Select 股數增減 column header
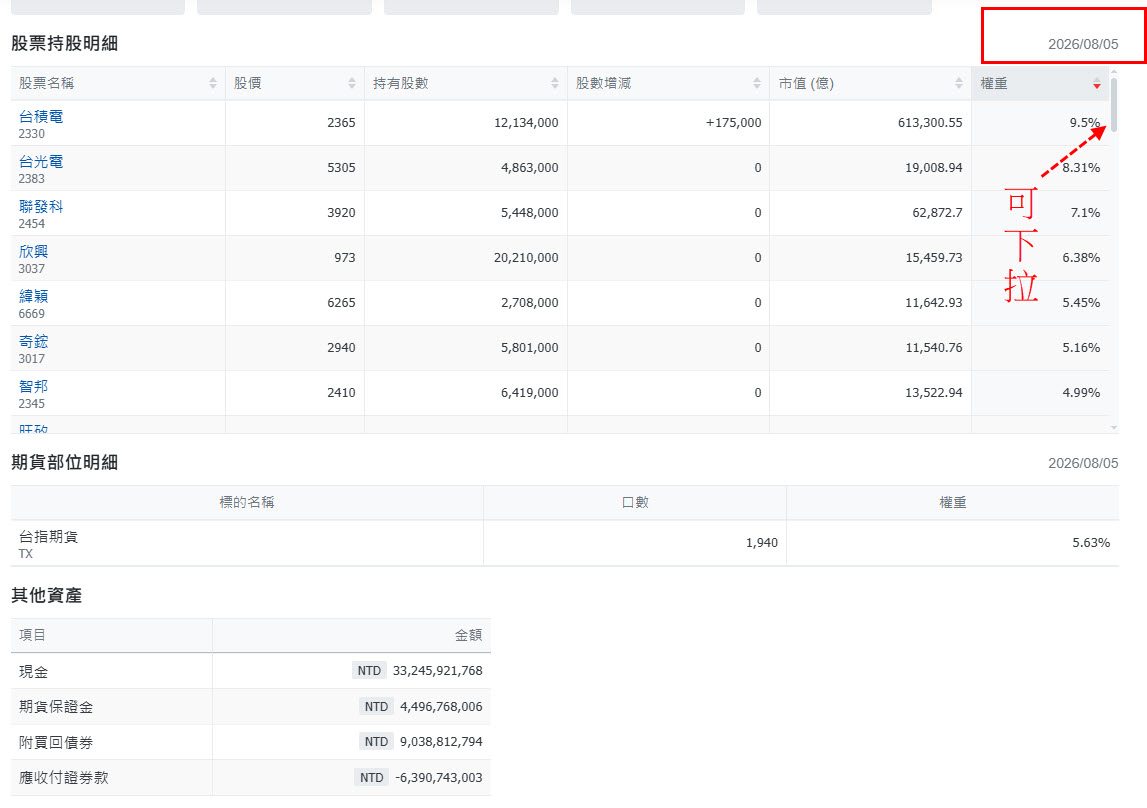Viewport: 1147px width, 808px height. [x=668, y=83]
